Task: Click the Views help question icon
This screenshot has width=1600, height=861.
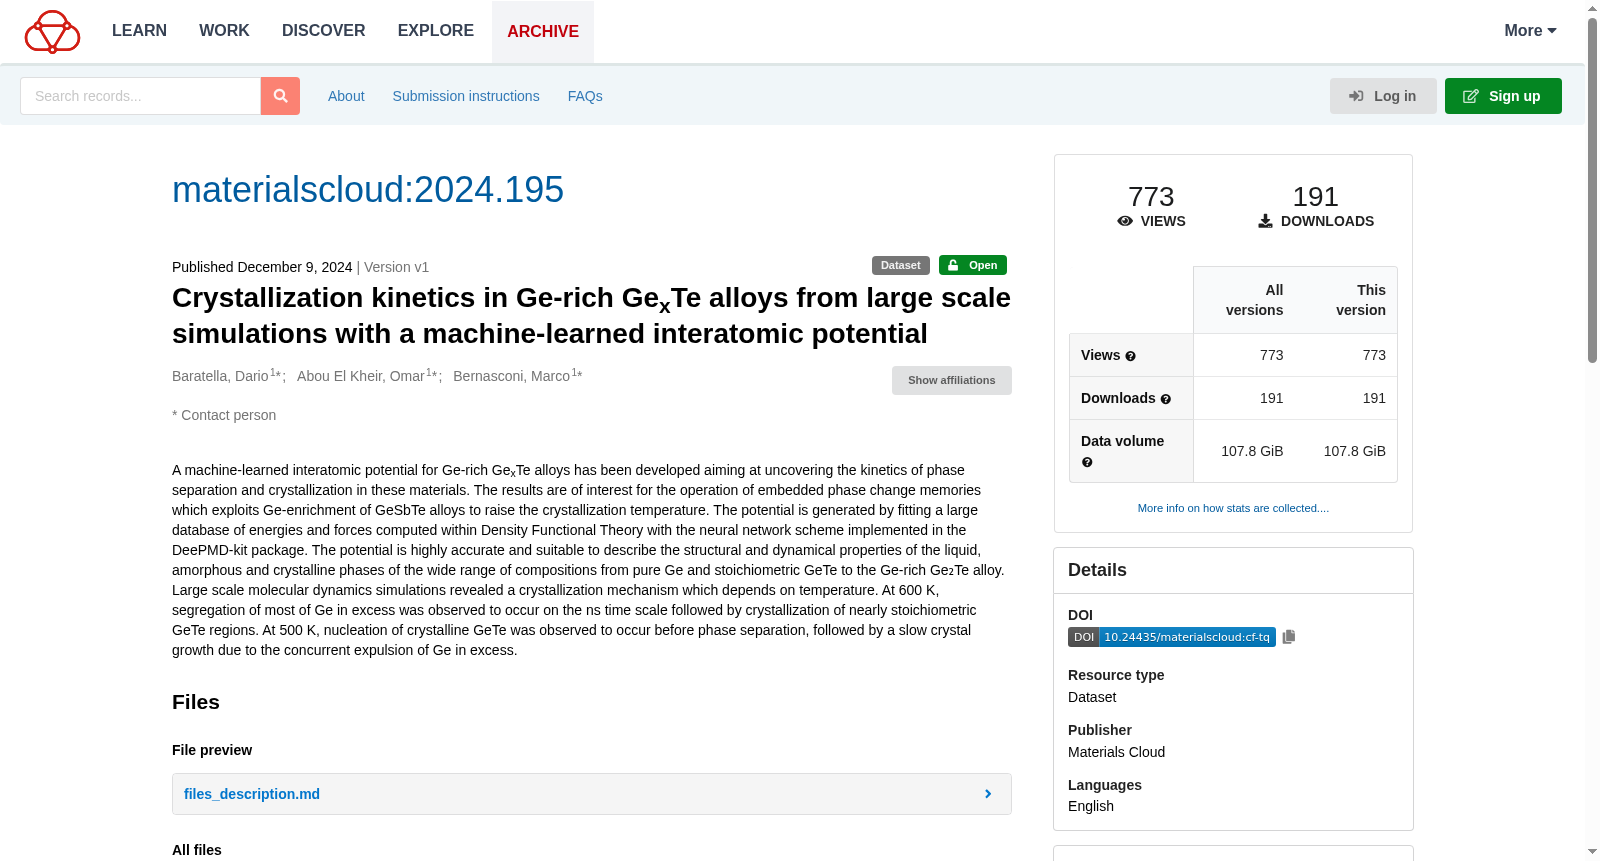Action: coord(1131,356)
